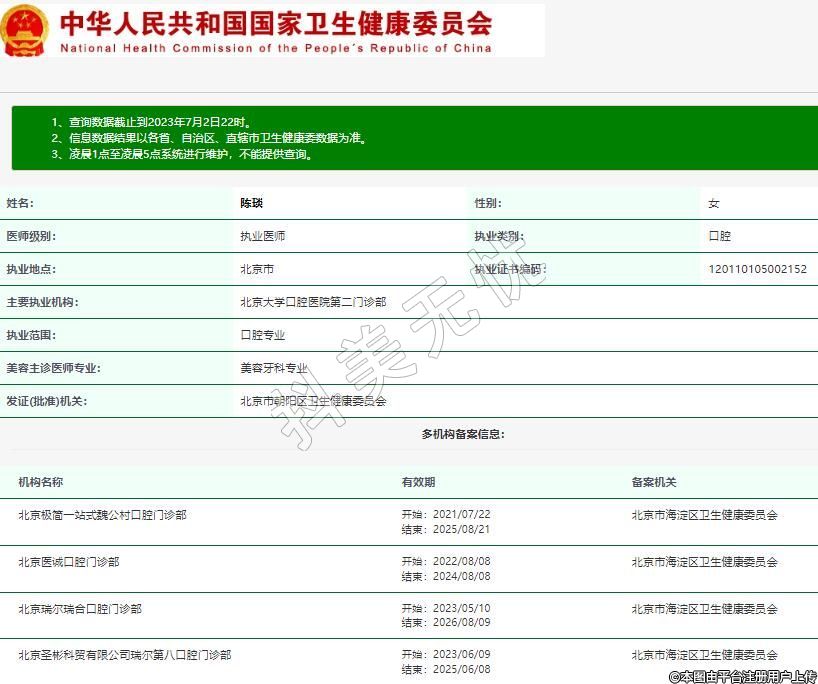Select the certificate number 120110105002152
Screen dimensions: 818x684
(757, 269)
